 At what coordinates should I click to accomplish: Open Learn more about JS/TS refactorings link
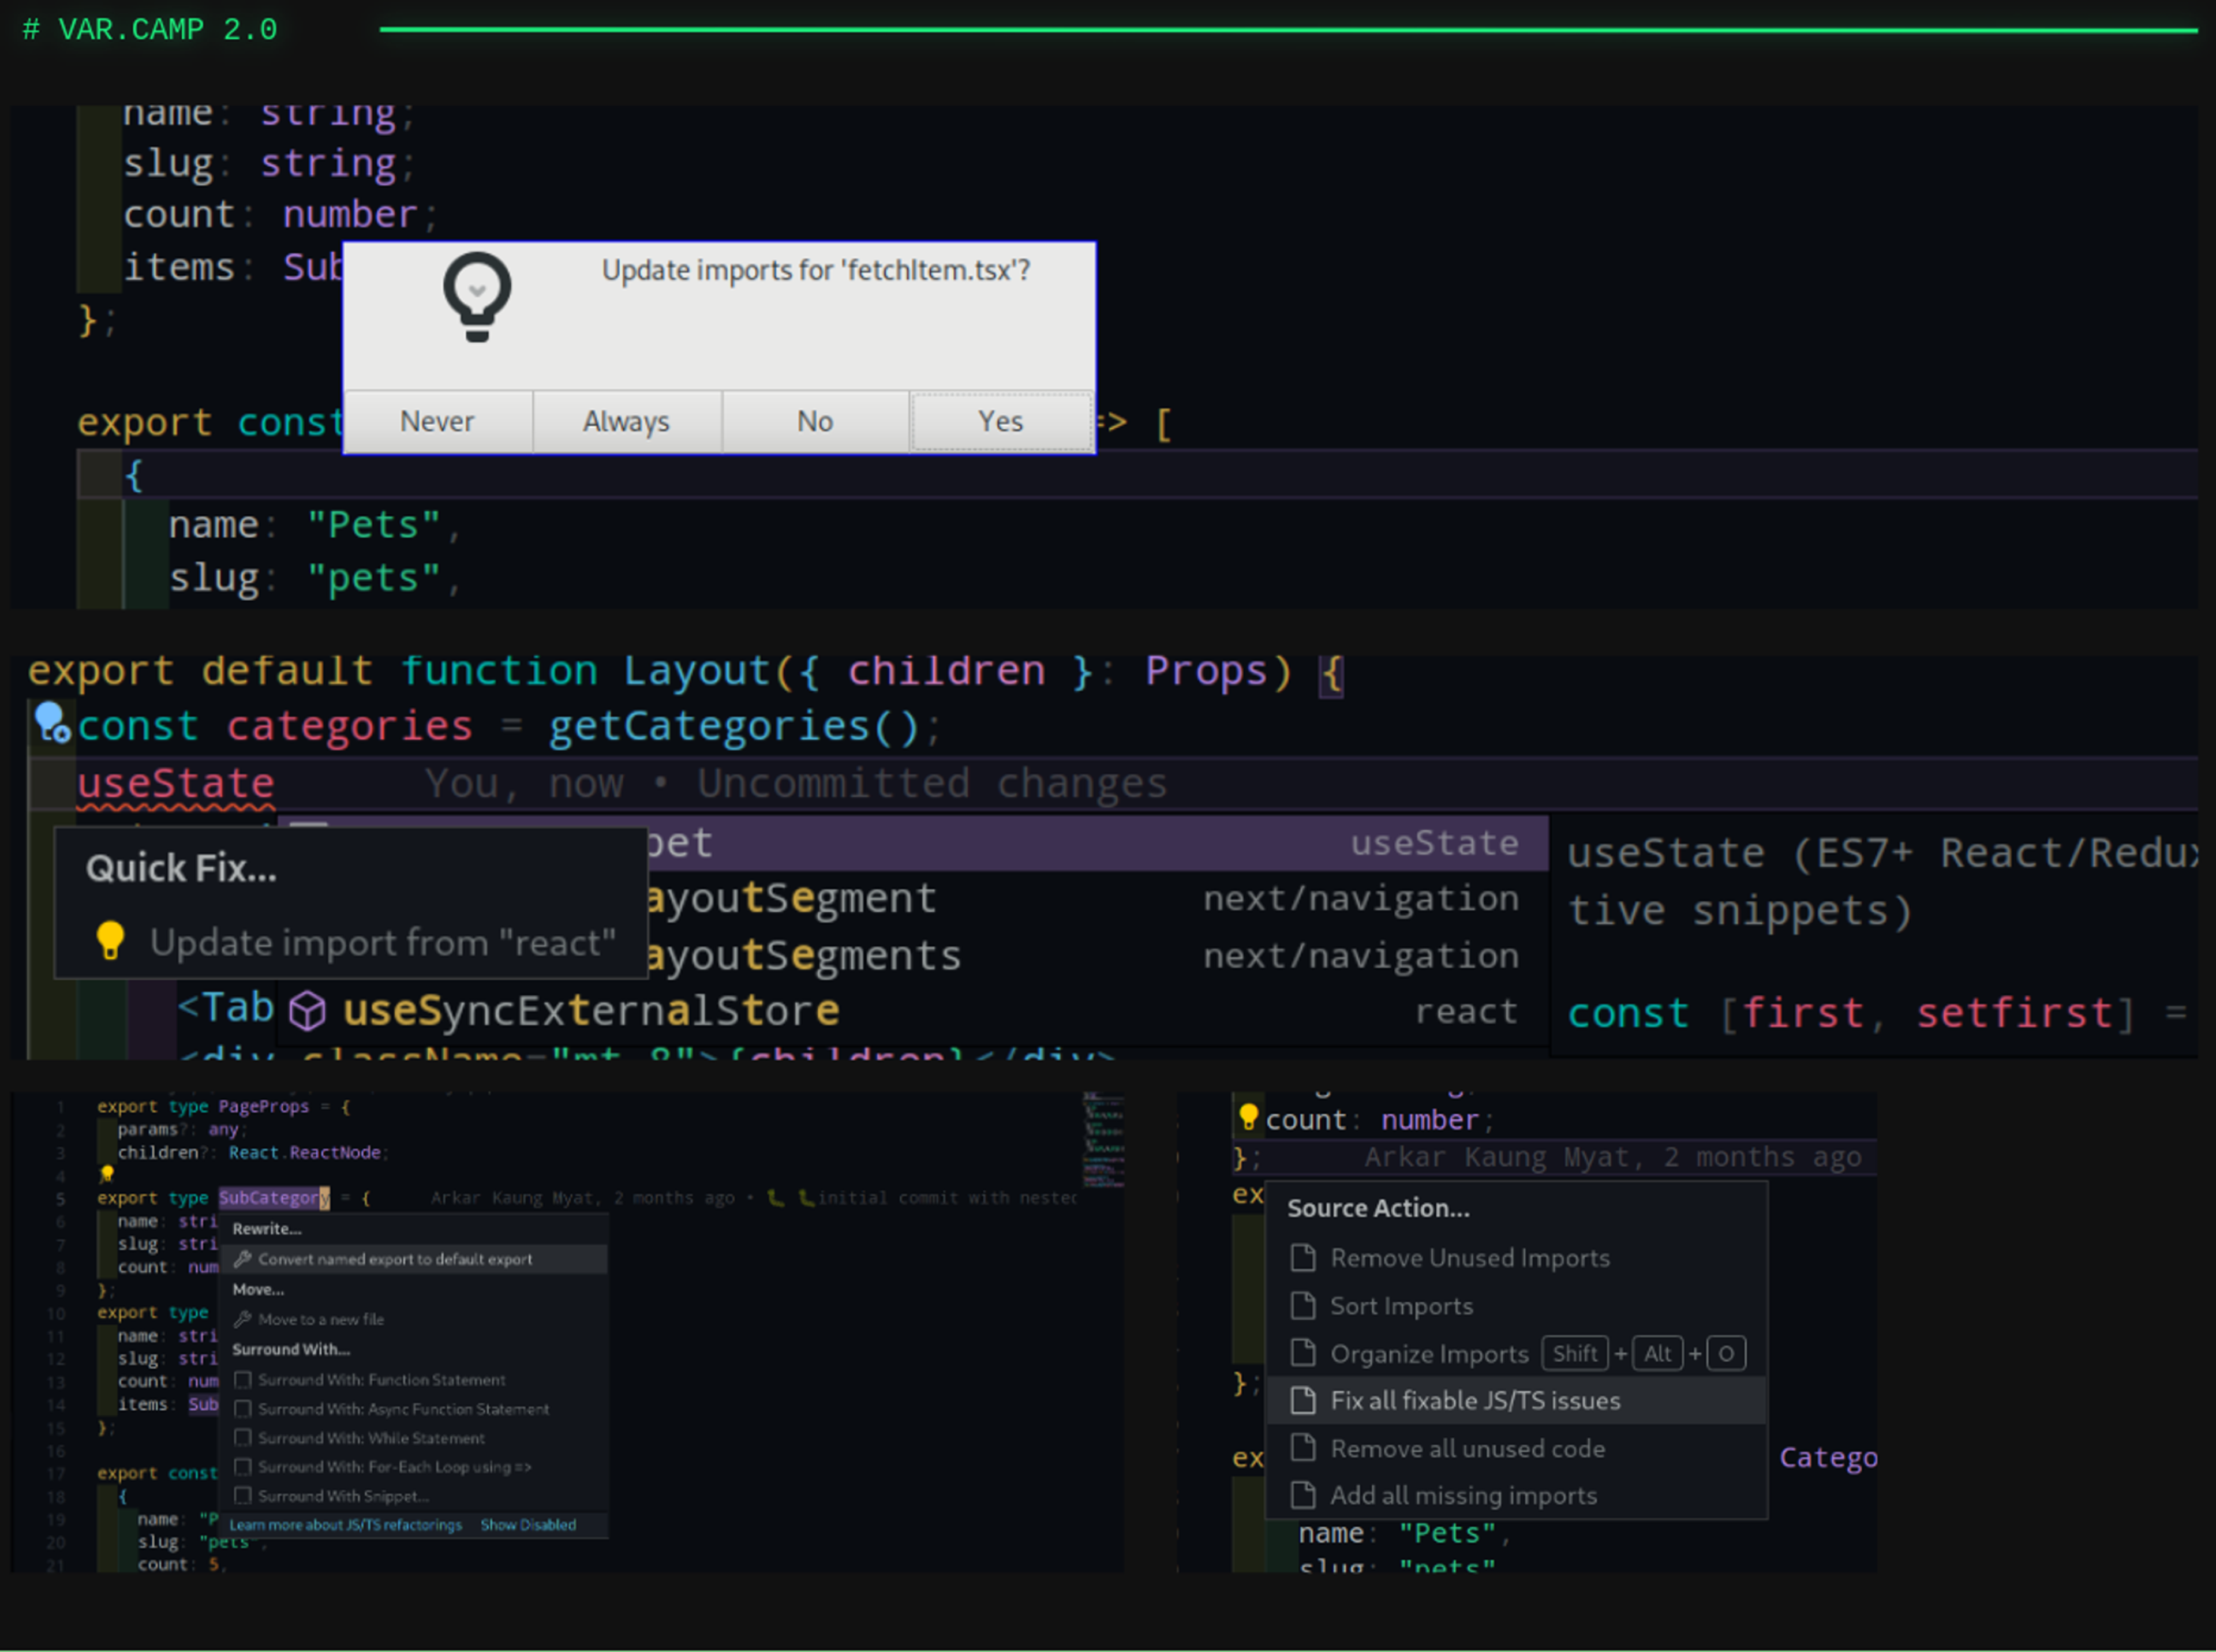tap(346, 1525)
